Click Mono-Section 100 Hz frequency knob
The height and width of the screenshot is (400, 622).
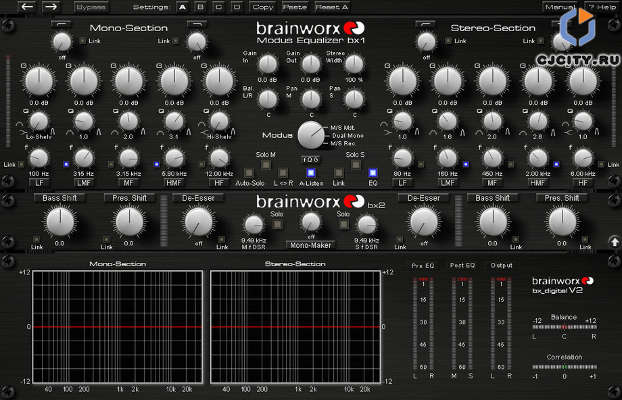coord(39,158)
